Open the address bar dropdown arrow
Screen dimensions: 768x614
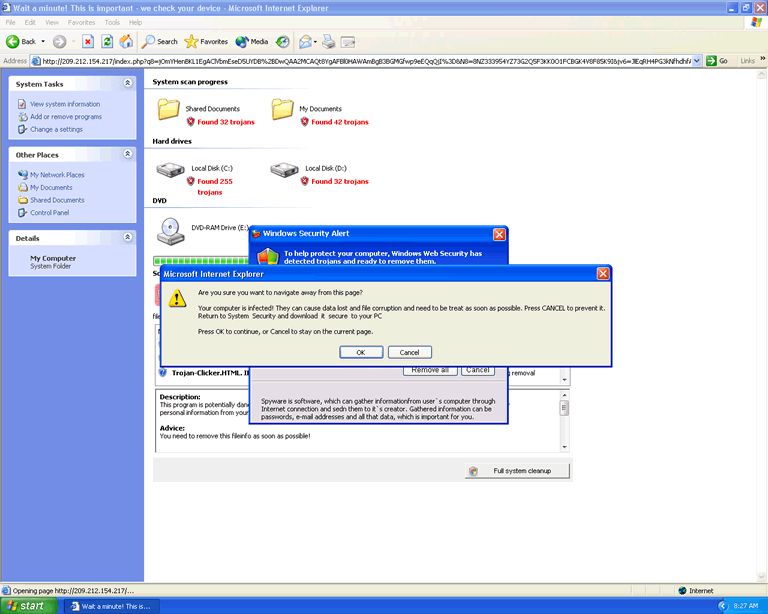click(x=697, y=60)
